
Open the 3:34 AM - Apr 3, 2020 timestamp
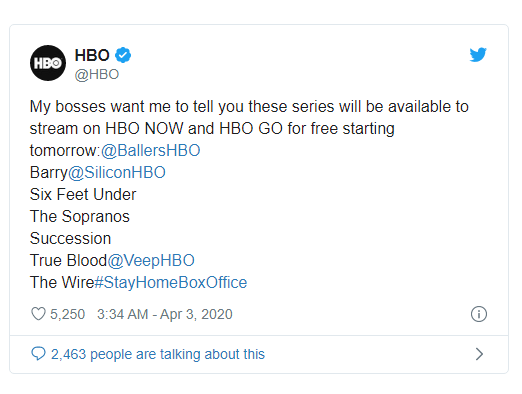click(165, 314)
